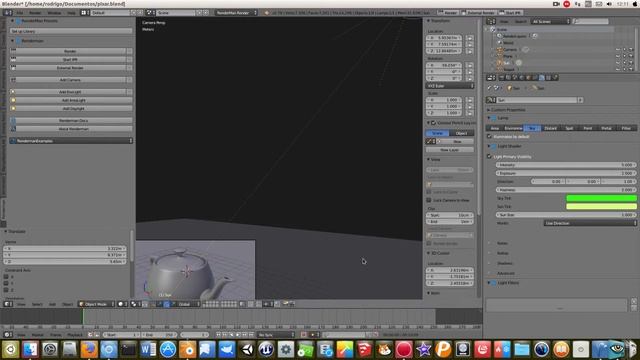Open Firefox from the dock
The image size is (640, 360).
point(89,349)
